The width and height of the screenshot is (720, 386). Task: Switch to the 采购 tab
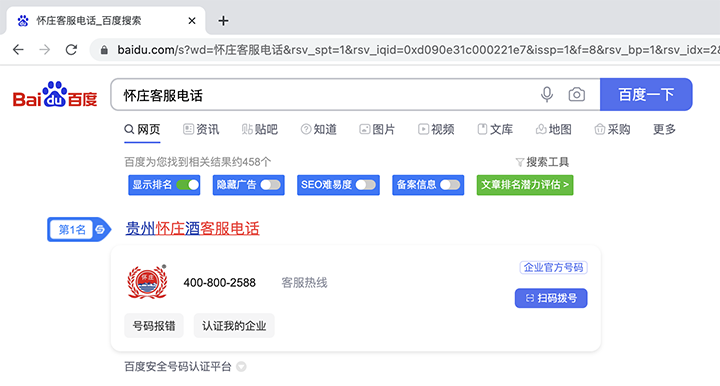click(x=612, y=129)
